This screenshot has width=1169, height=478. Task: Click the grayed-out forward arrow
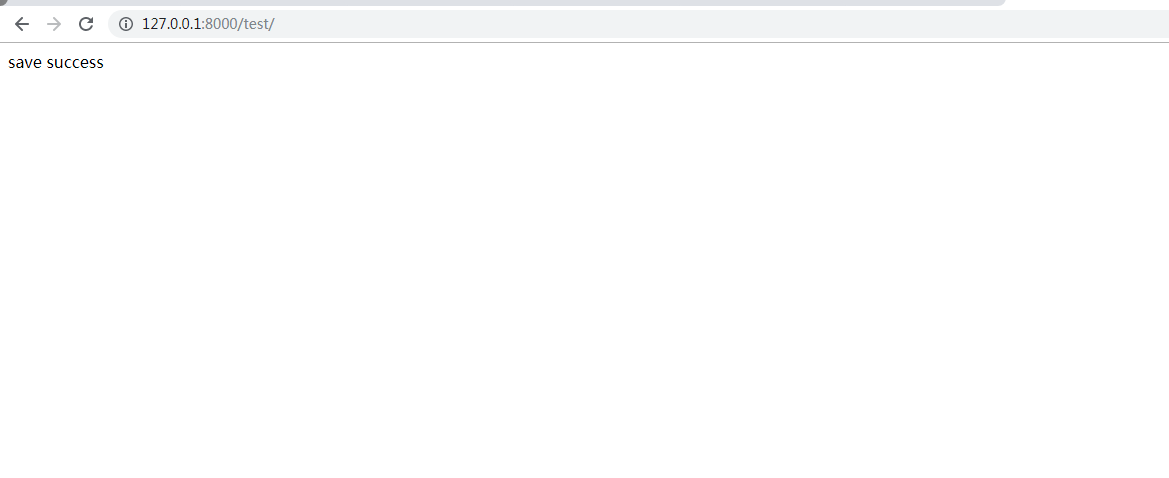[x=54, y=24]
